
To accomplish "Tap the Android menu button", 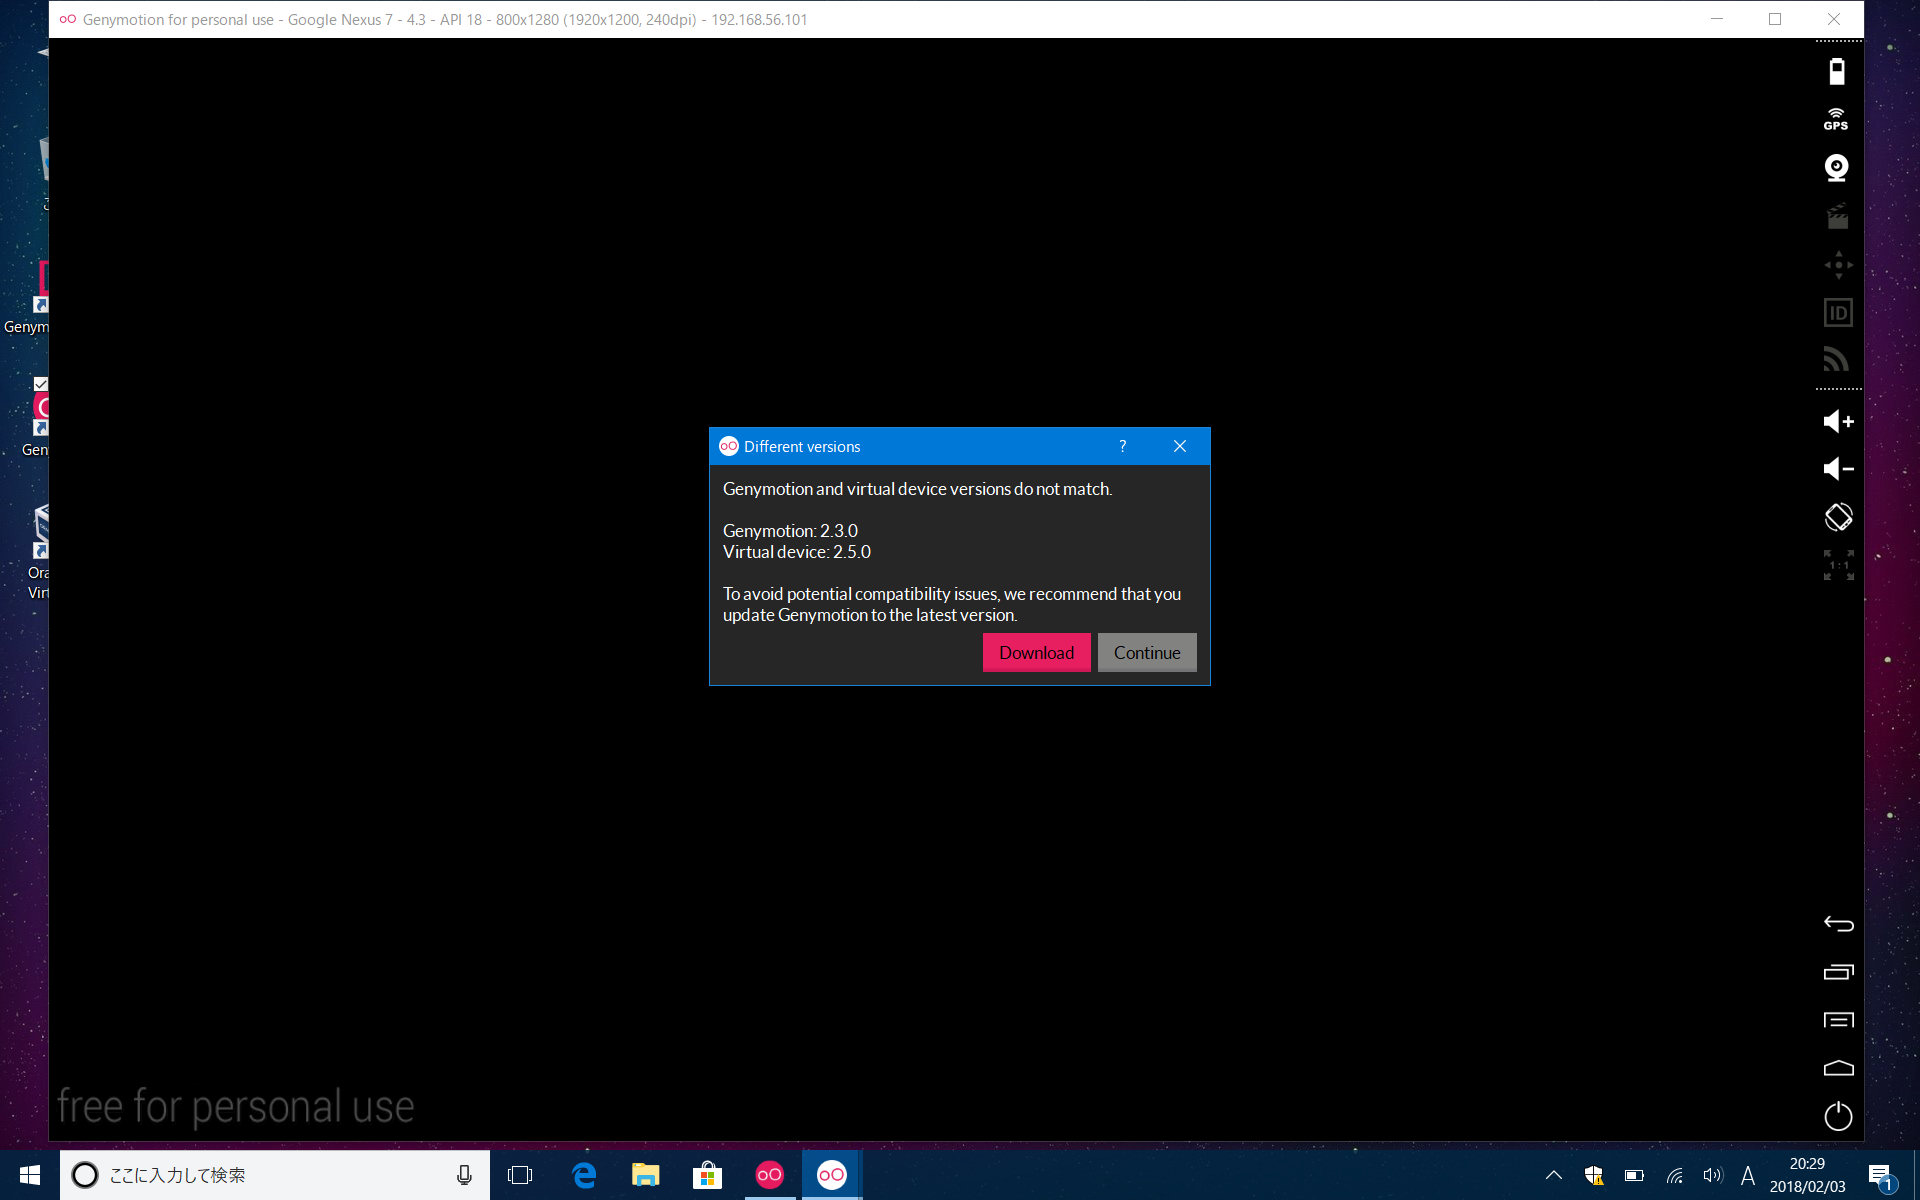I will [x=1838, y=1020].
